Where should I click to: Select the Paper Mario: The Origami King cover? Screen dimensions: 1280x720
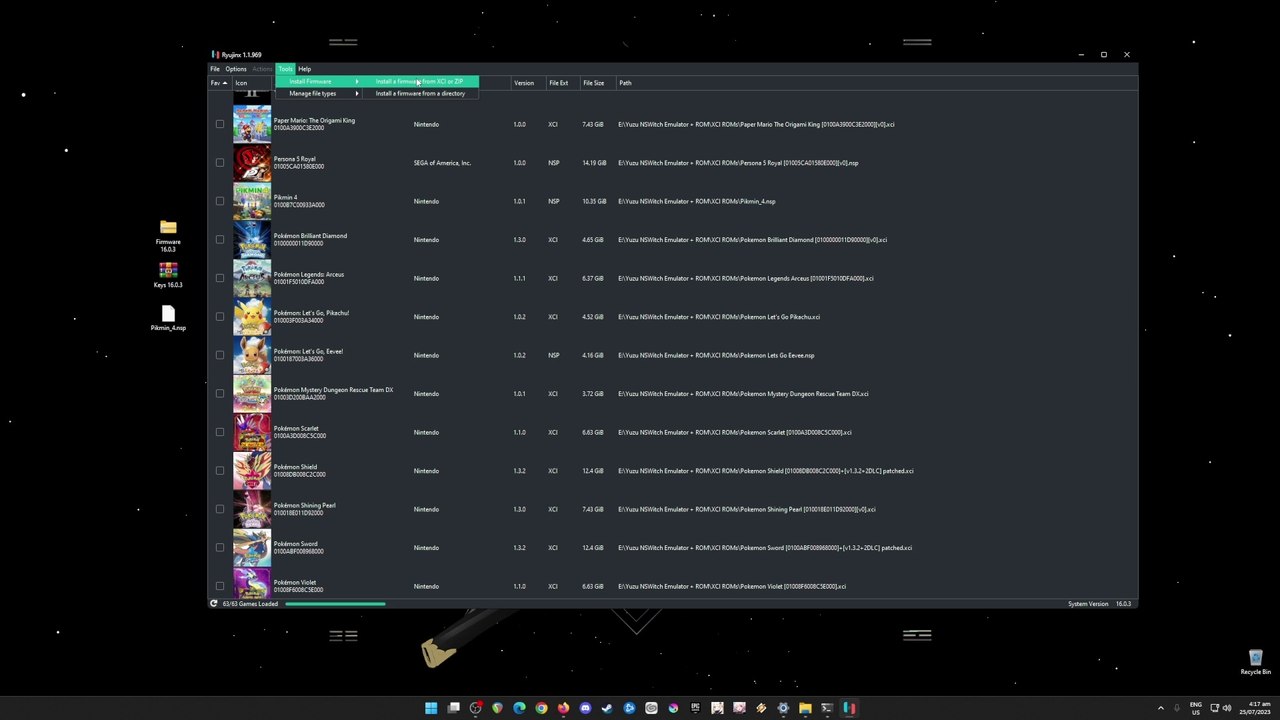point(252,124)
